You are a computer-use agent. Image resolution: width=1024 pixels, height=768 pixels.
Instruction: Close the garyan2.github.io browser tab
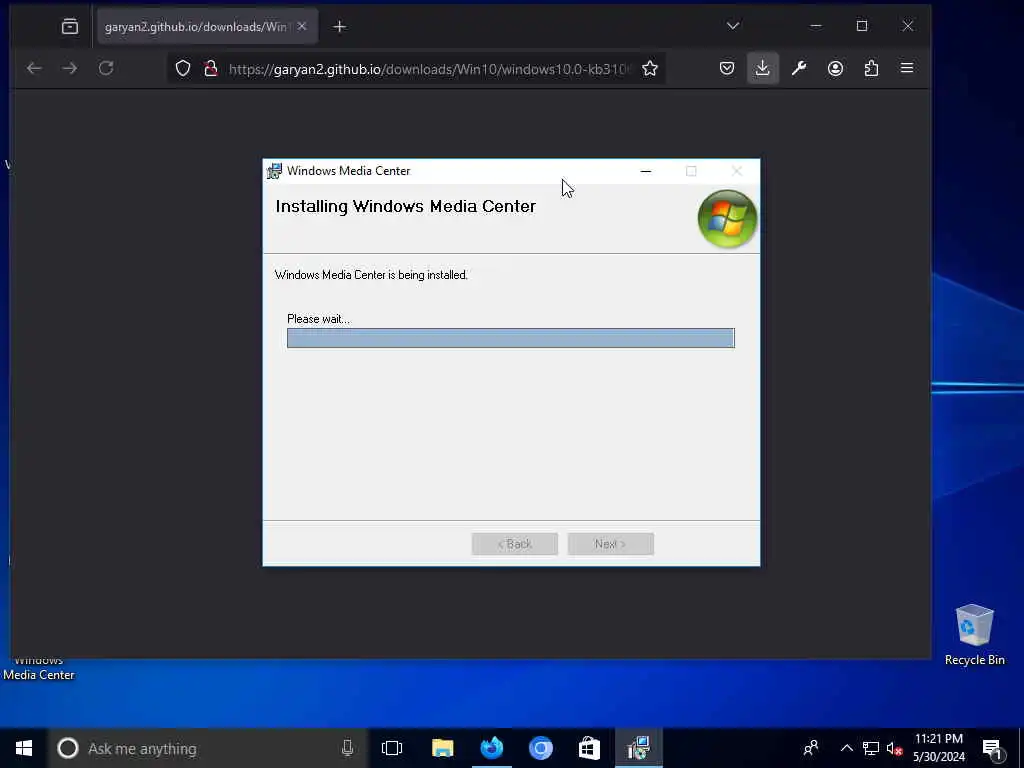click(302, 26)
